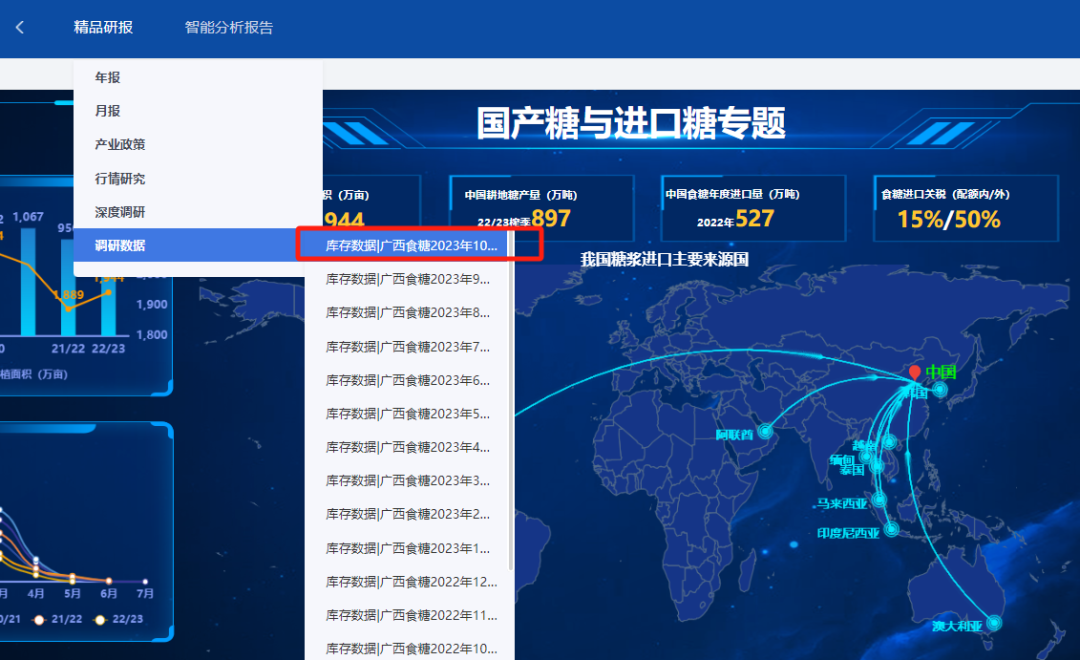
Task: Click the 1,889 data point on line chart
Action: pyautogui.click(x=68, y=308)
